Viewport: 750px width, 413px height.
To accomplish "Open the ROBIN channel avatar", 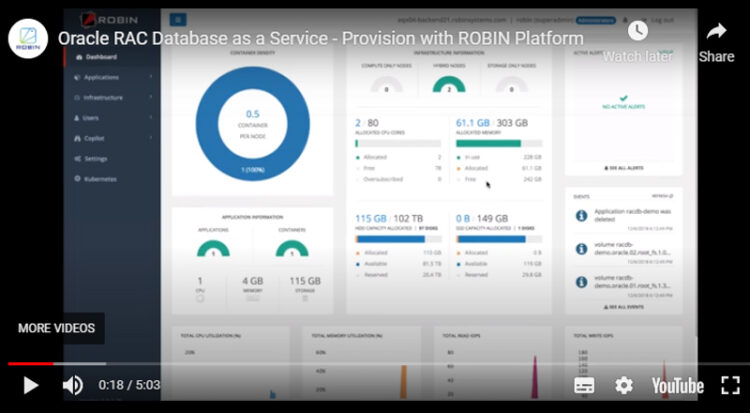I will coord(28,38).
